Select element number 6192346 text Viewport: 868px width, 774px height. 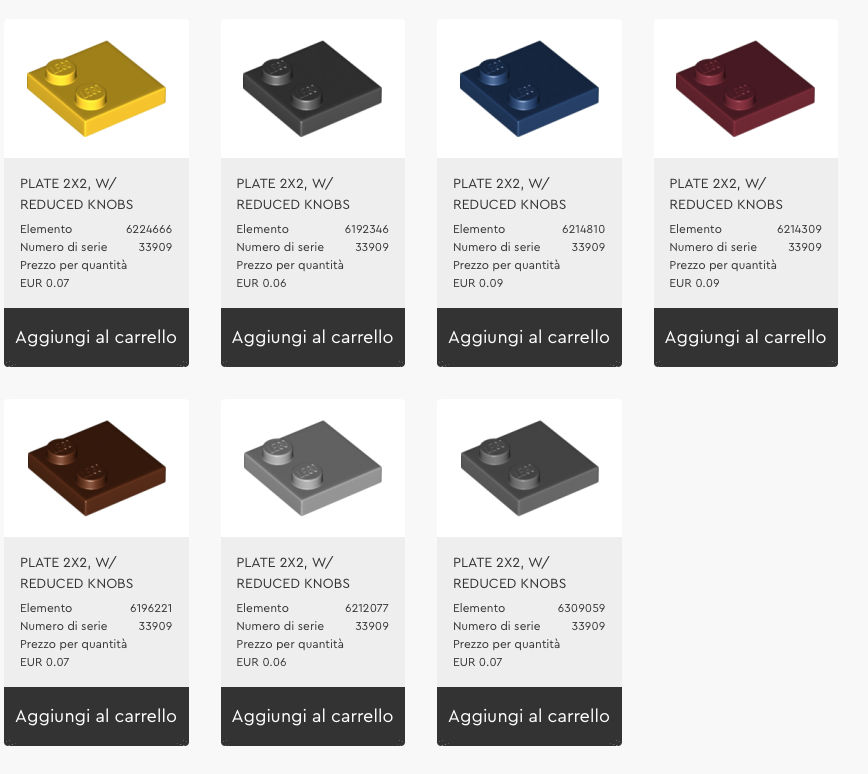click(366, 229)
